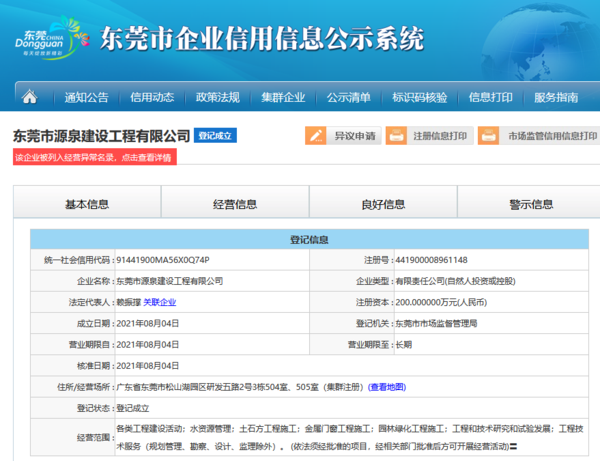Click 200.000000万元(人民币) registered capital value
The image size is (600, 461).
pyautogui.click(x=441, y=302)
